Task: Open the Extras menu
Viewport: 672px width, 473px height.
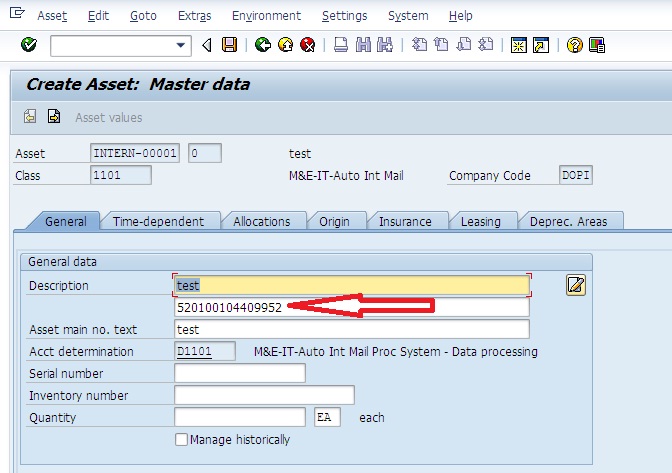Action: pos(194,16)
